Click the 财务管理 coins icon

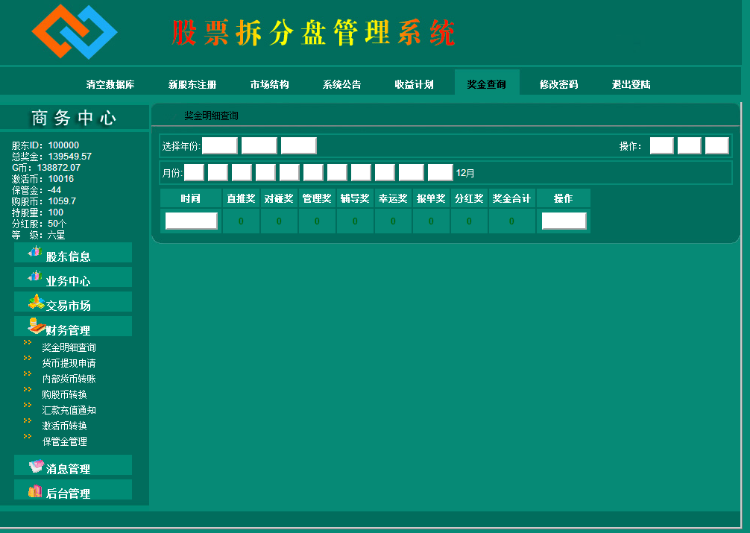coord(36,326)
